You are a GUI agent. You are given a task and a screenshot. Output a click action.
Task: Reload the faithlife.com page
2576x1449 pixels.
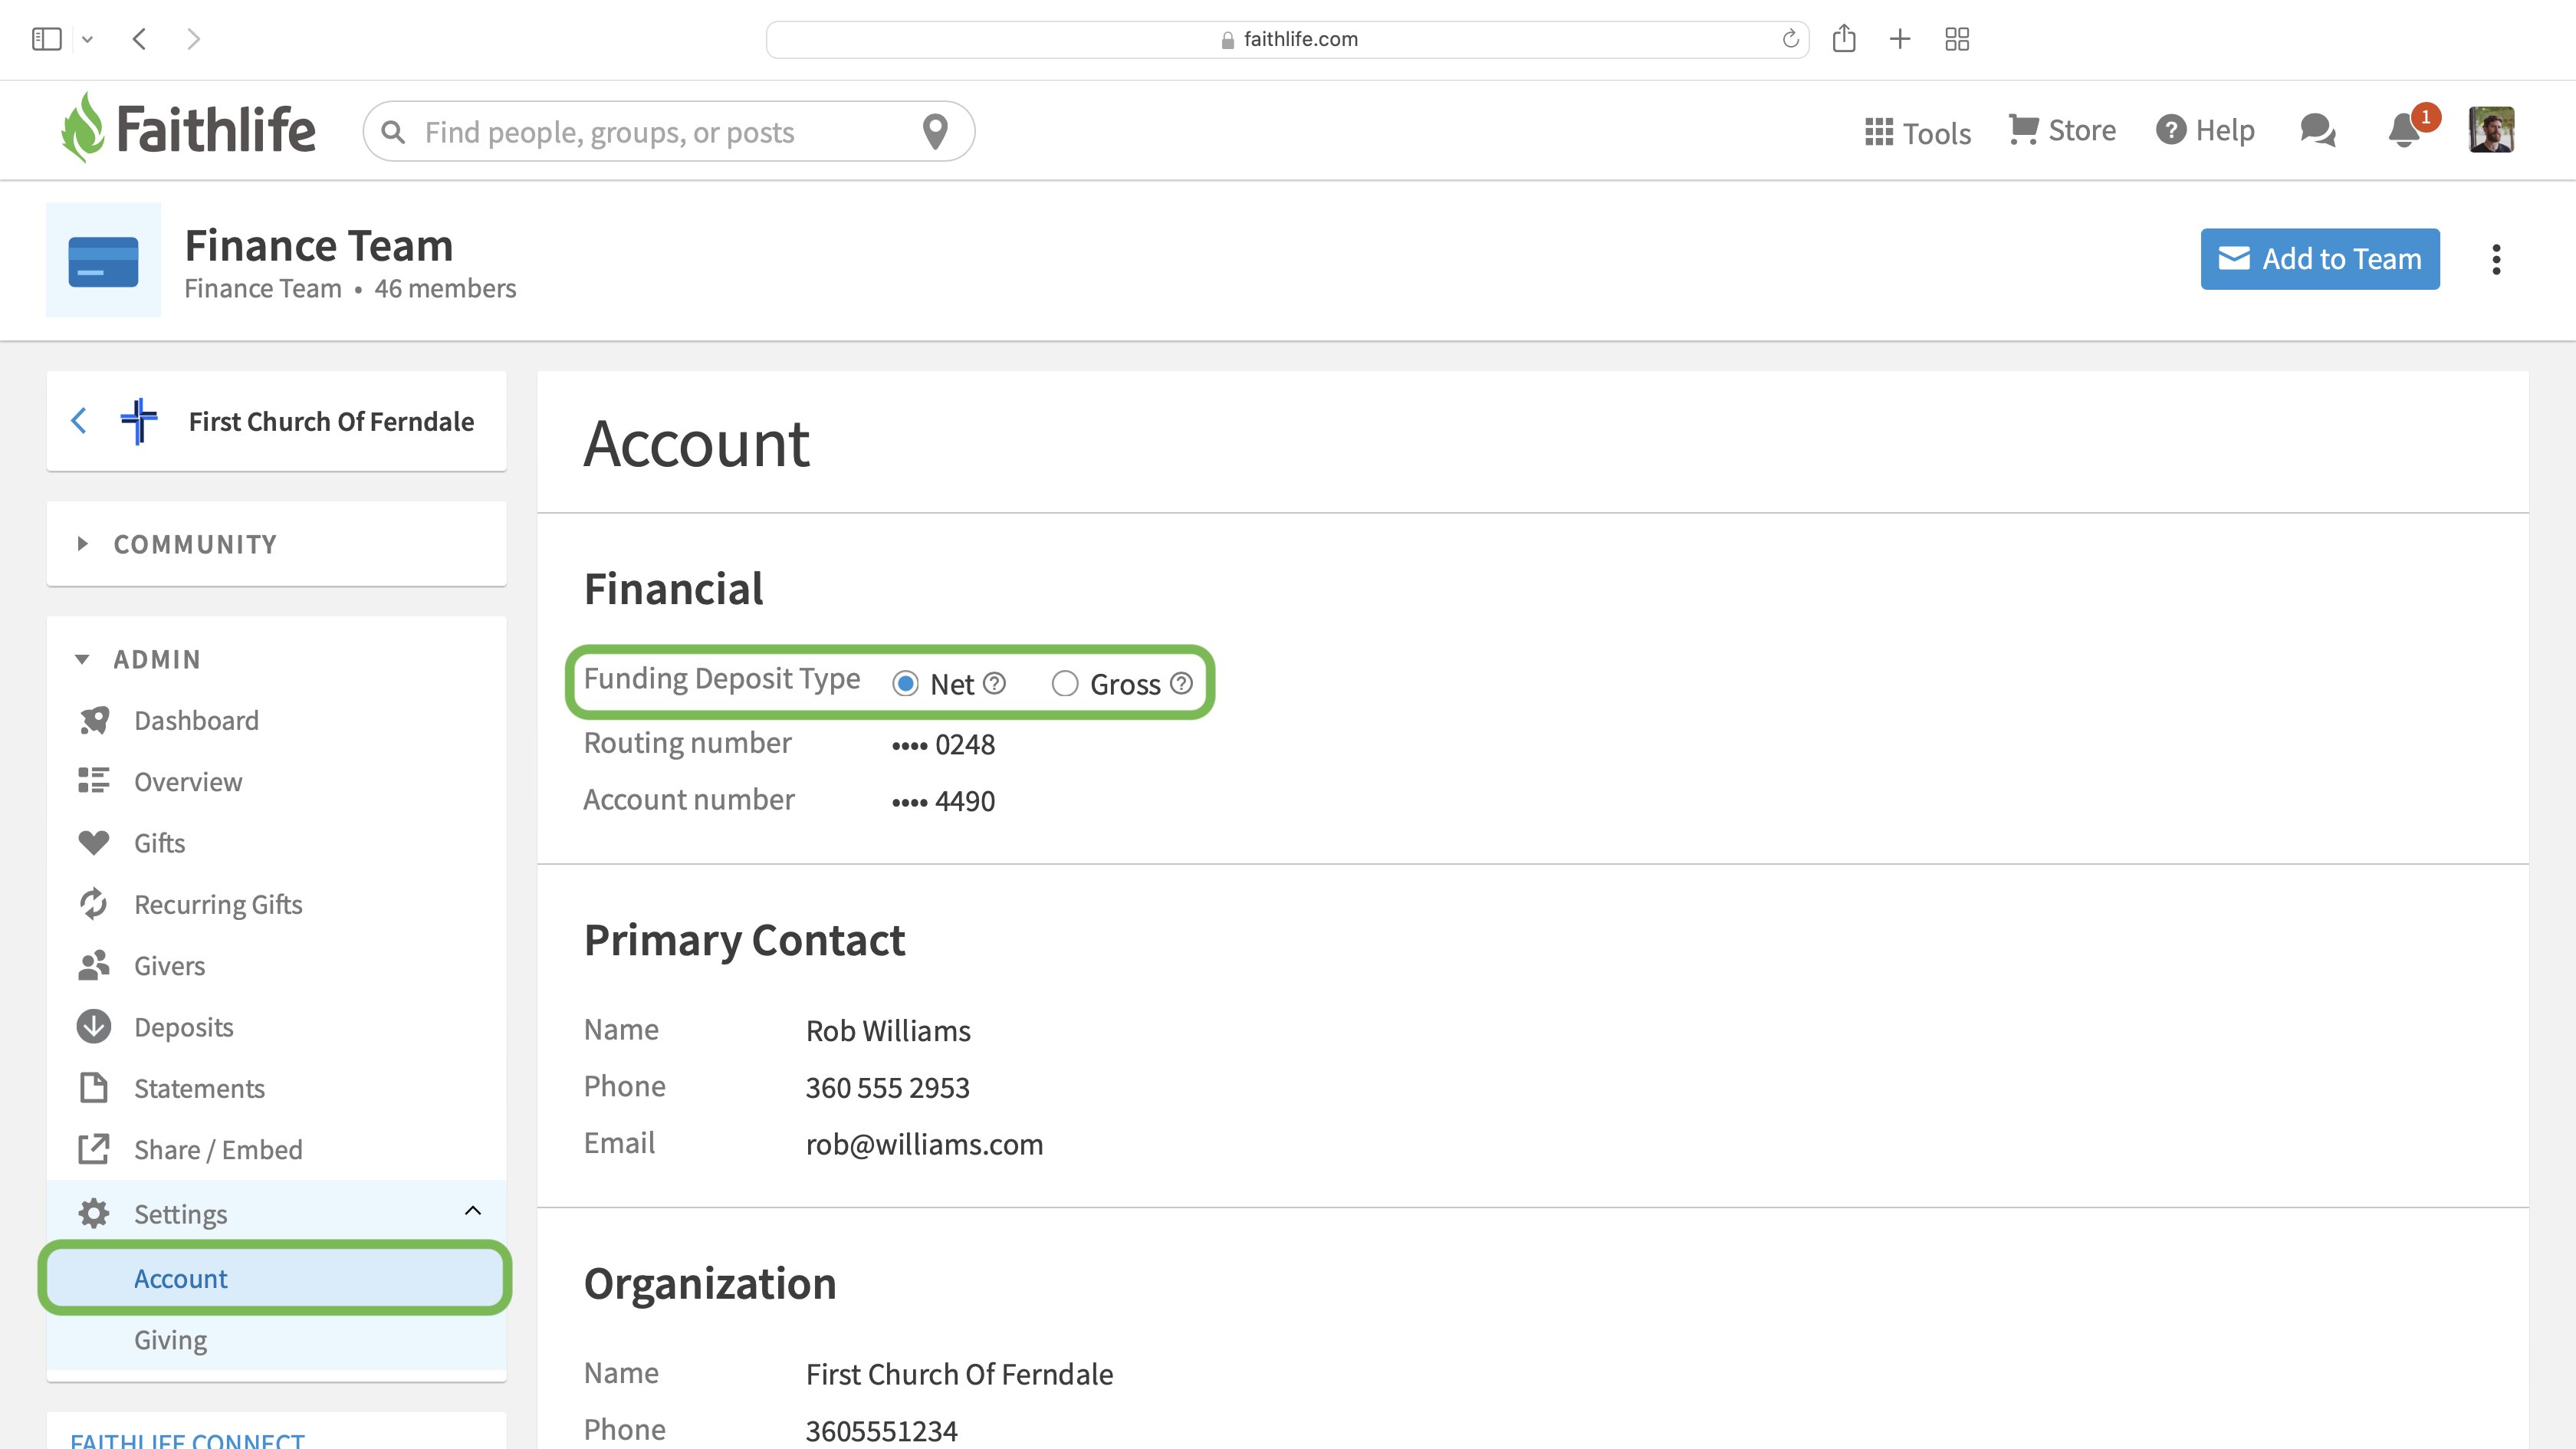(1790, 39)
